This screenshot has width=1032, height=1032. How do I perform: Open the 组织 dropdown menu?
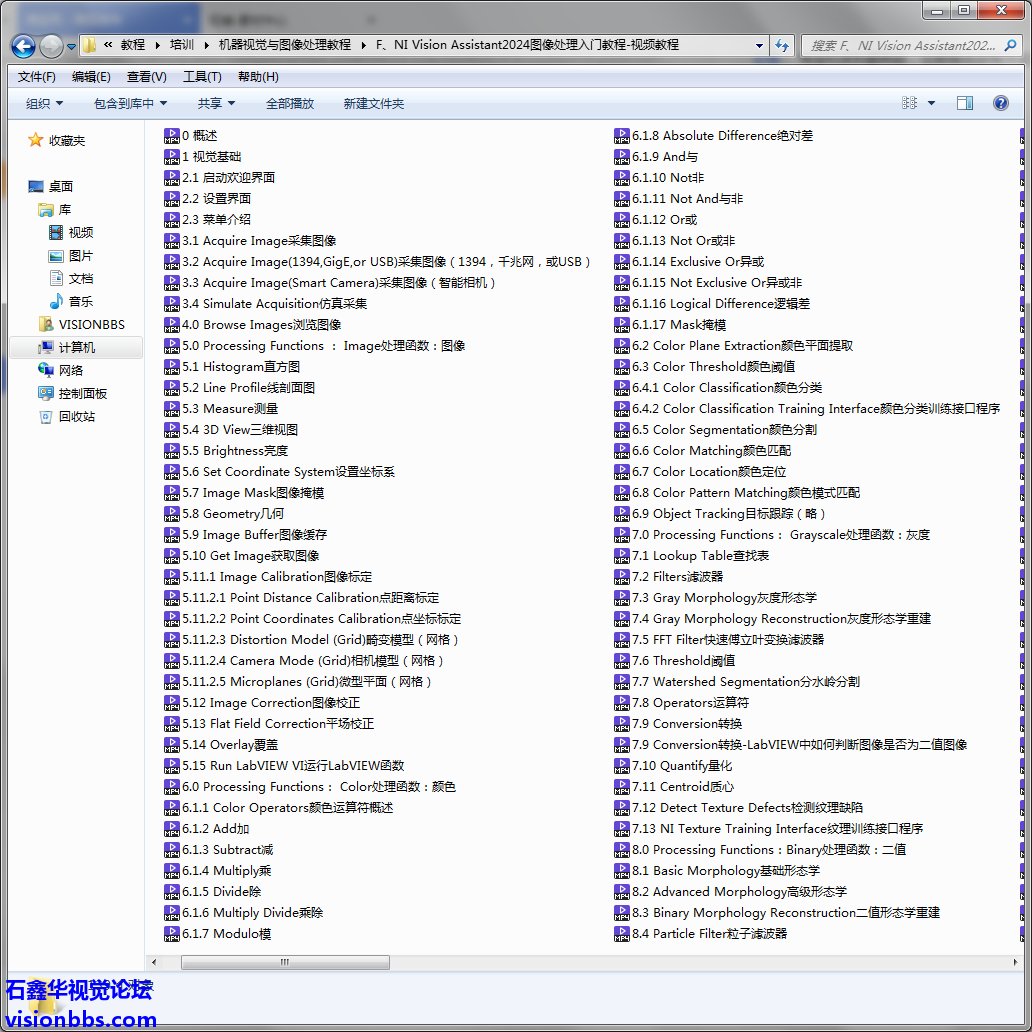click(44, 104)
